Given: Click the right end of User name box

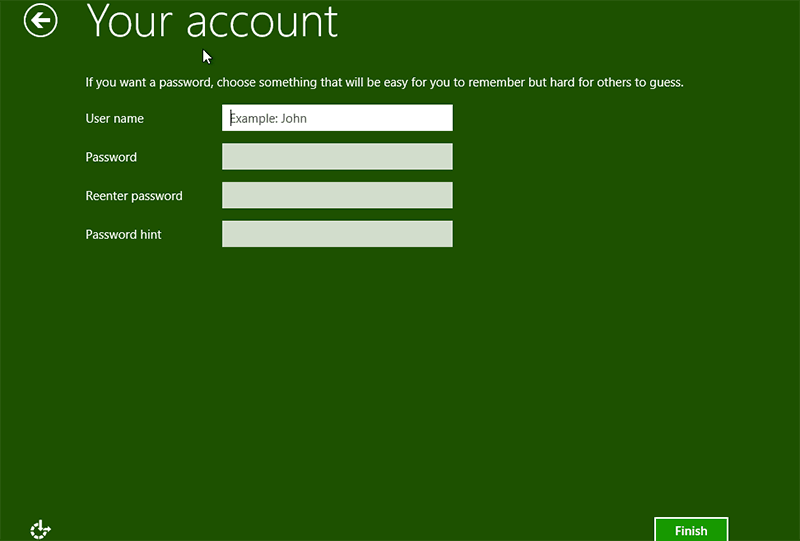Looking at the screenshot, I should [x=440, y=118].
